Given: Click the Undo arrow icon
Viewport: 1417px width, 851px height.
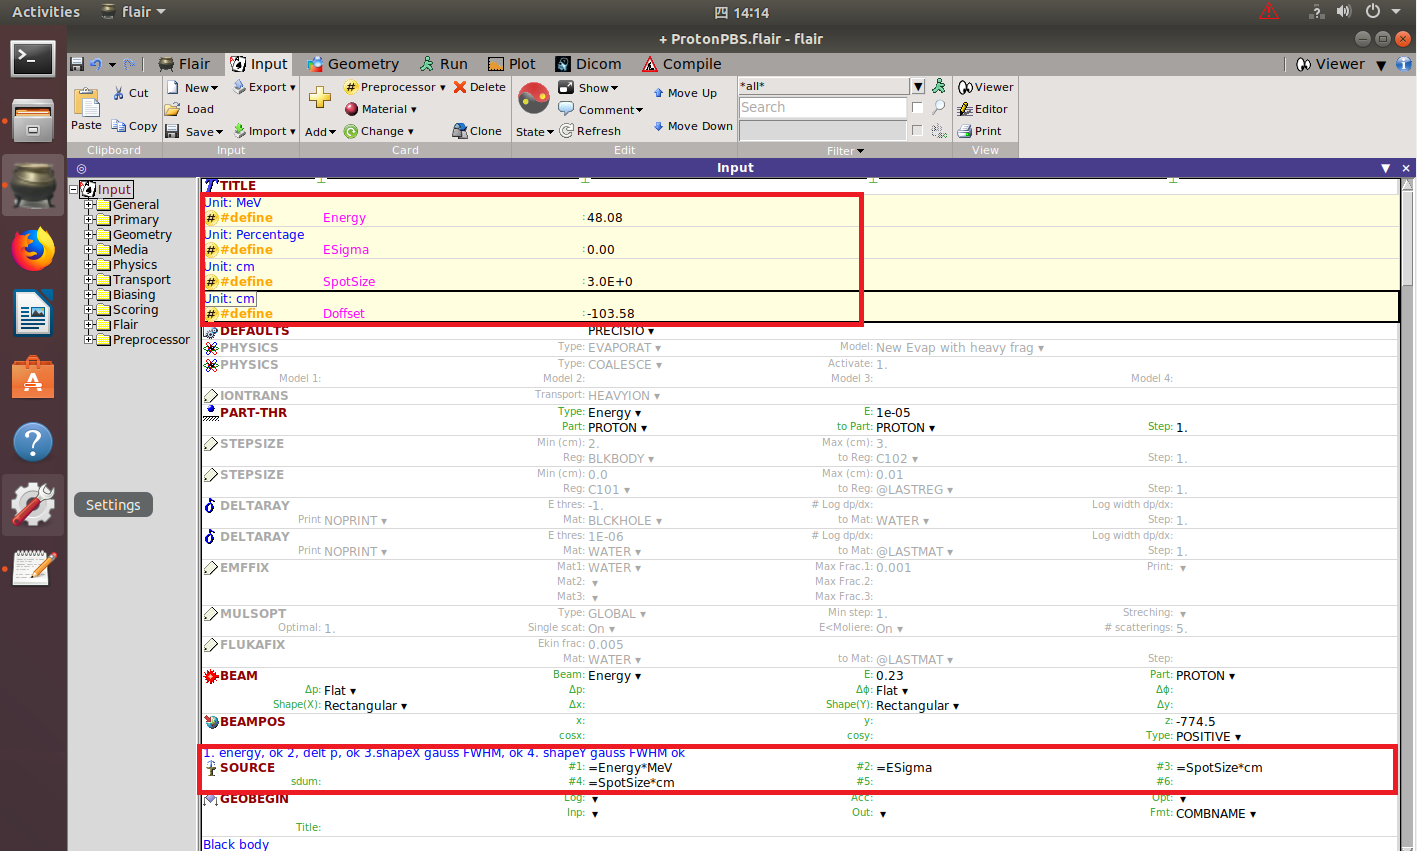Looking at the screenshot, I should pyautogui.click(x=96, y=64).
